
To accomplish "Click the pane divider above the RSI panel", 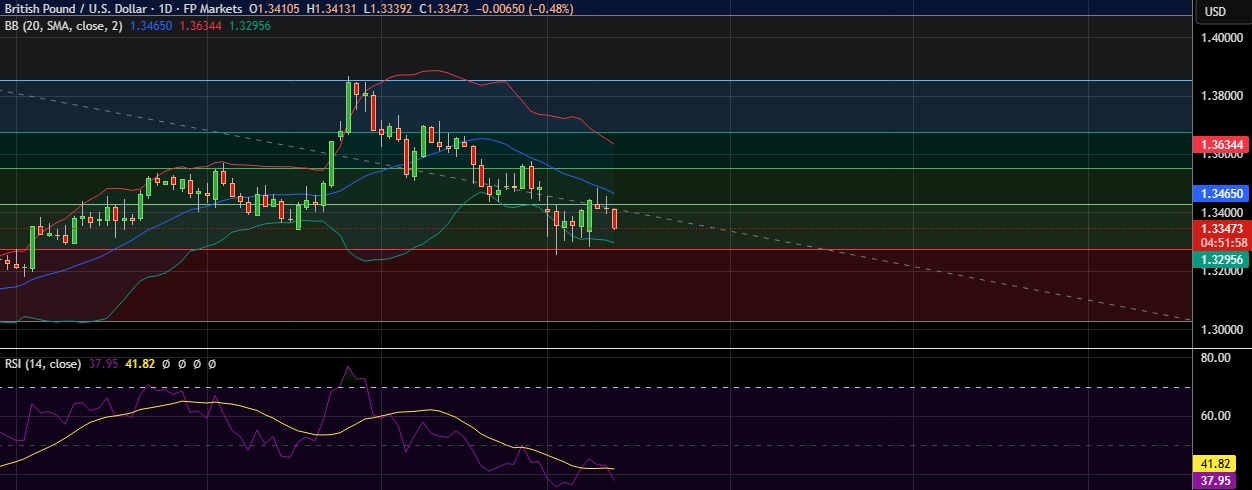I will [x=600, y=349].
